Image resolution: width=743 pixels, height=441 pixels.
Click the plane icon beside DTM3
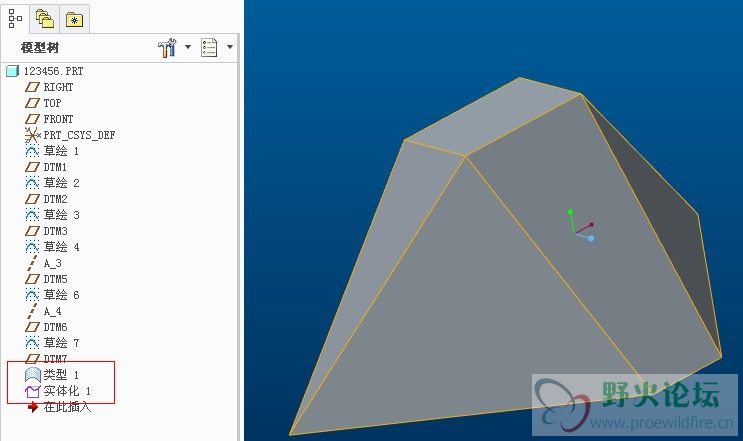click(32, 231)
